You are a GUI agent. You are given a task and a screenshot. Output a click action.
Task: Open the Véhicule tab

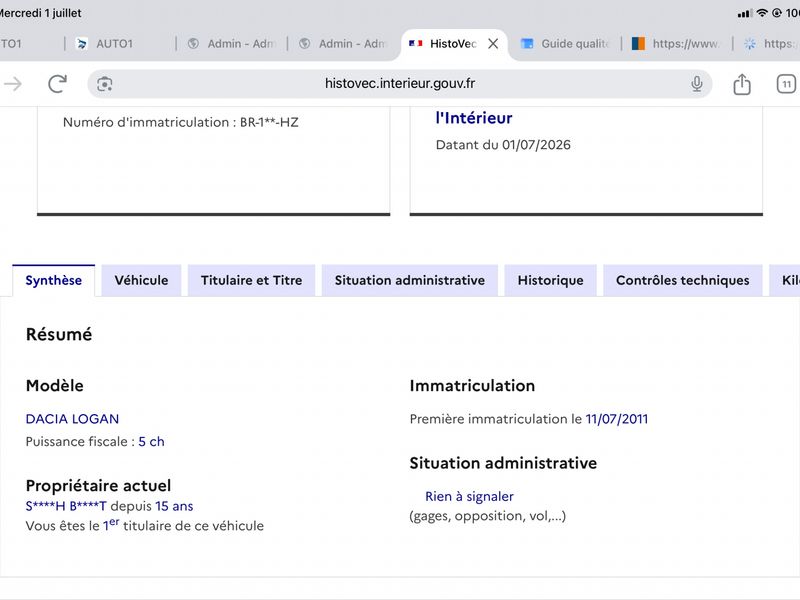click(x=141, y=280)
